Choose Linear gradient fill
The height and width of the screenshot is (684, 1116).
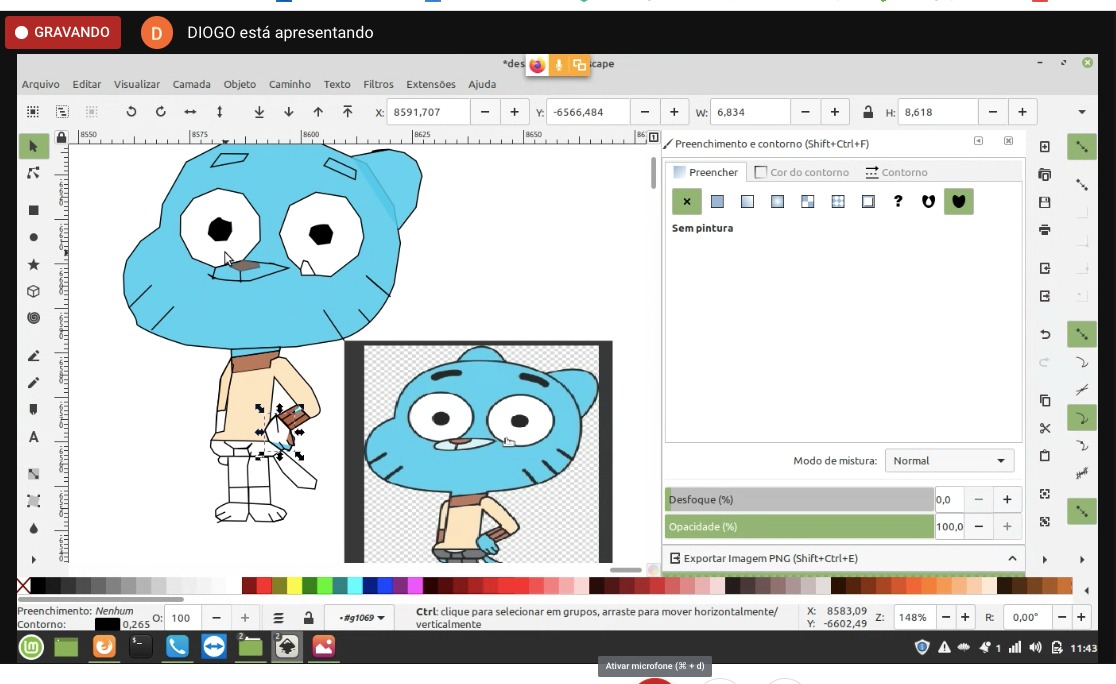point(747,201)
